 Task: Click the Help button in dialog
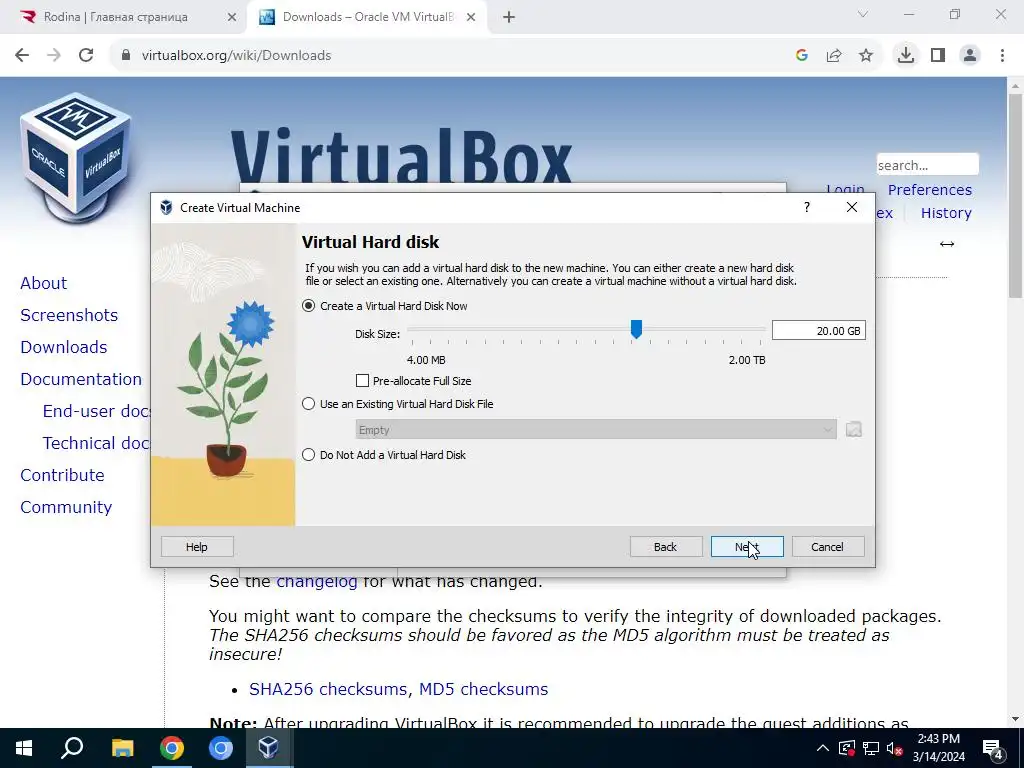coord(197,547)
